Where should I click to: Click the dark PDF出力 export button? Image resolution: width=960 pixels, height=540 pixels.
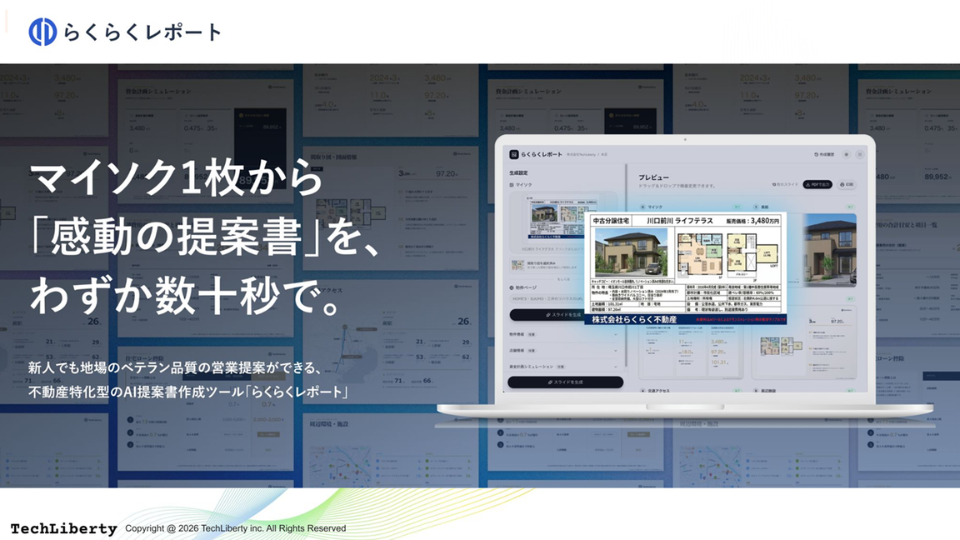(x=817, y=184)
